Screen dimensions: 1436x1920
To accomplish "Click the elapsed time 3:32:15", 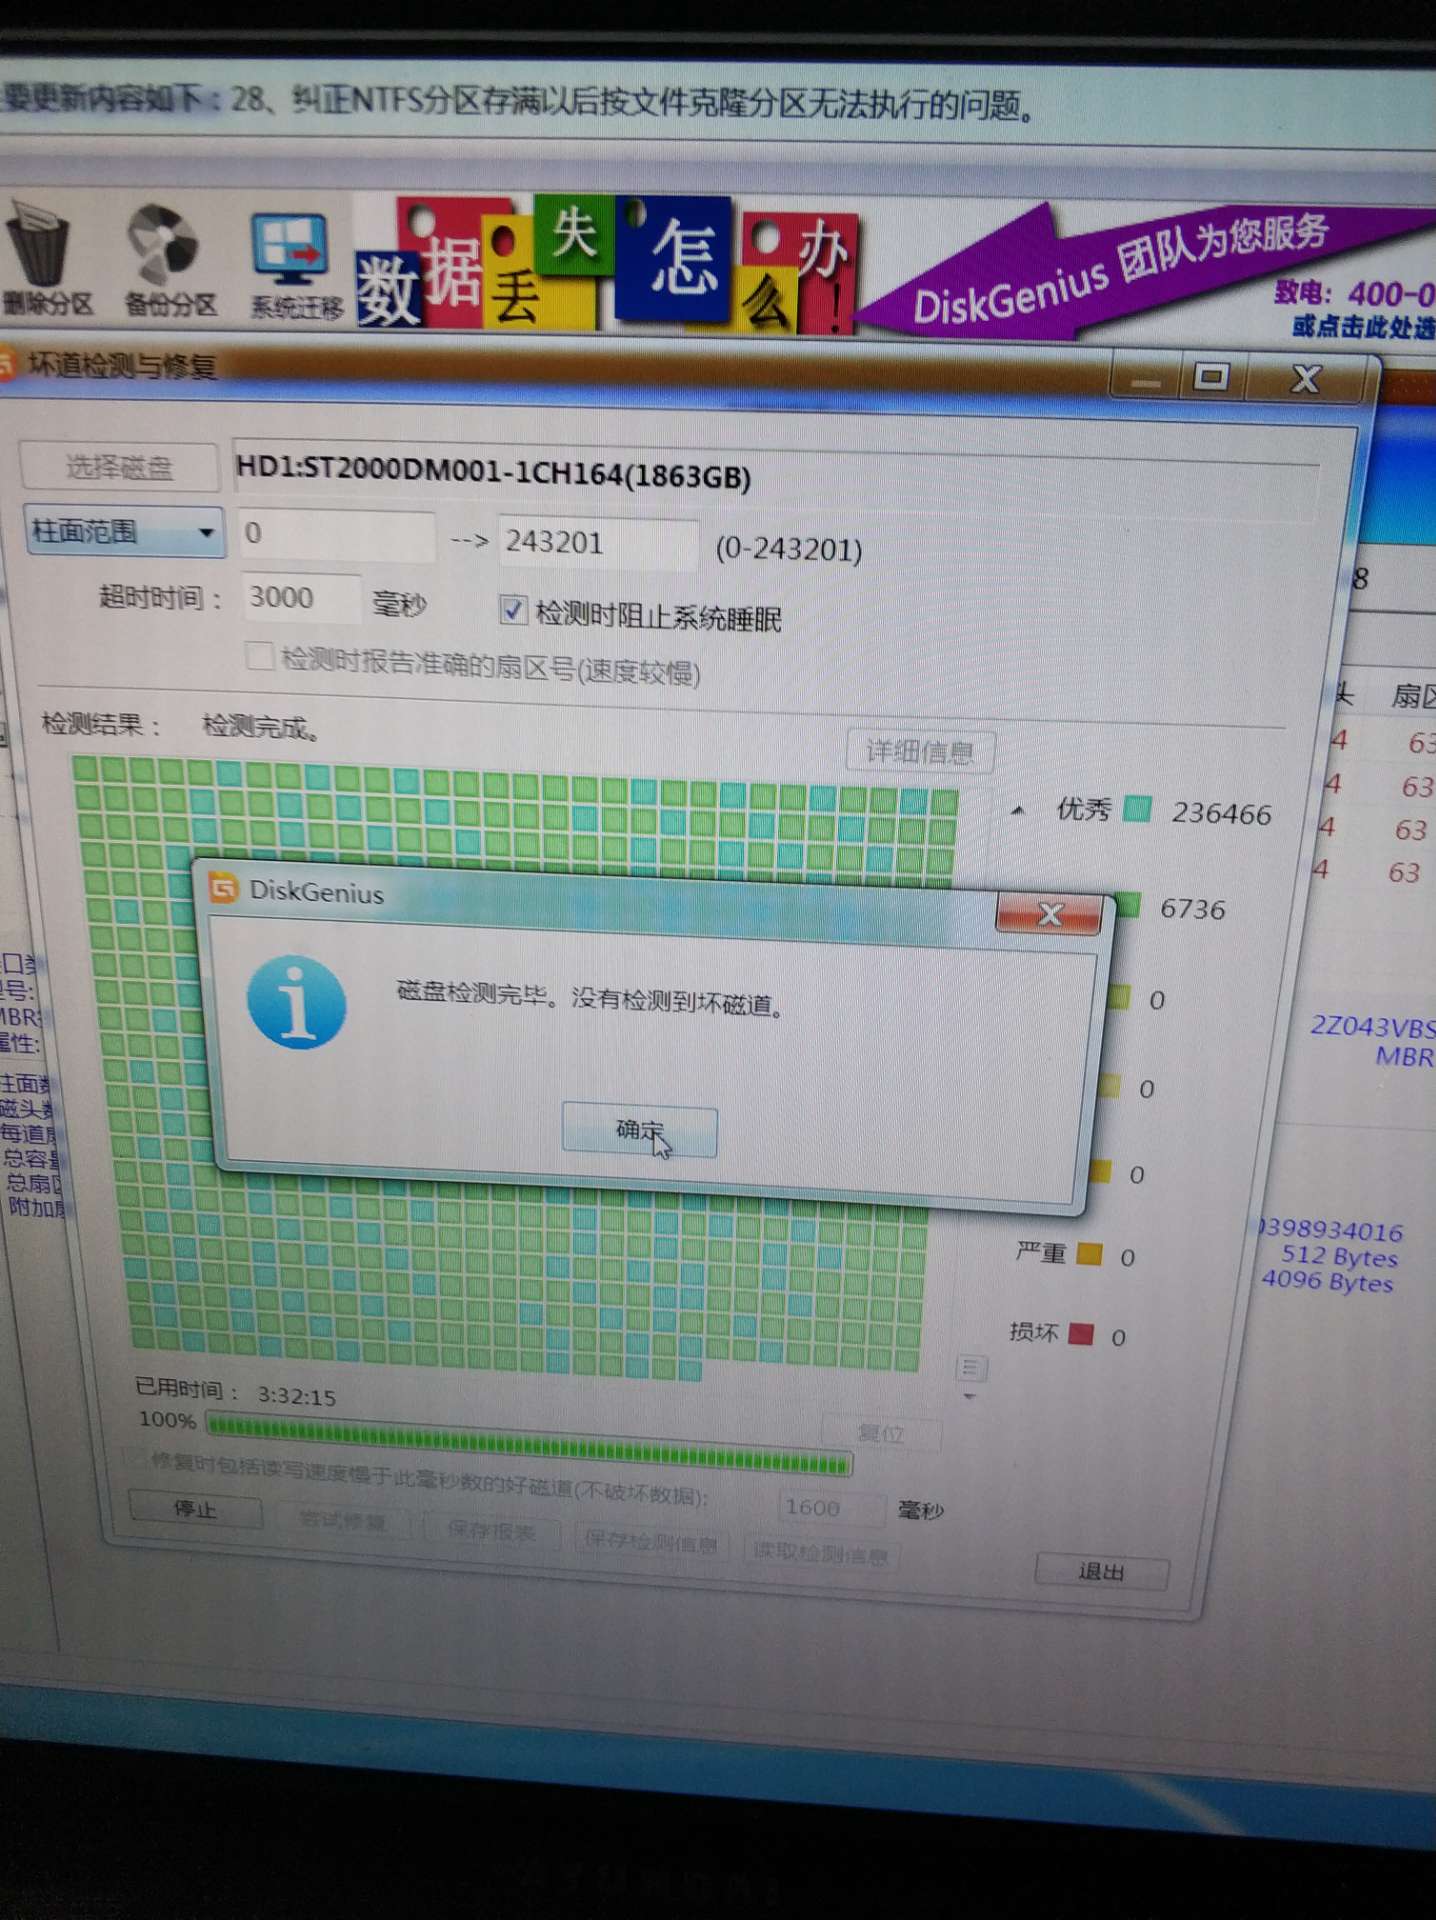I will (x=296, y=1396).
